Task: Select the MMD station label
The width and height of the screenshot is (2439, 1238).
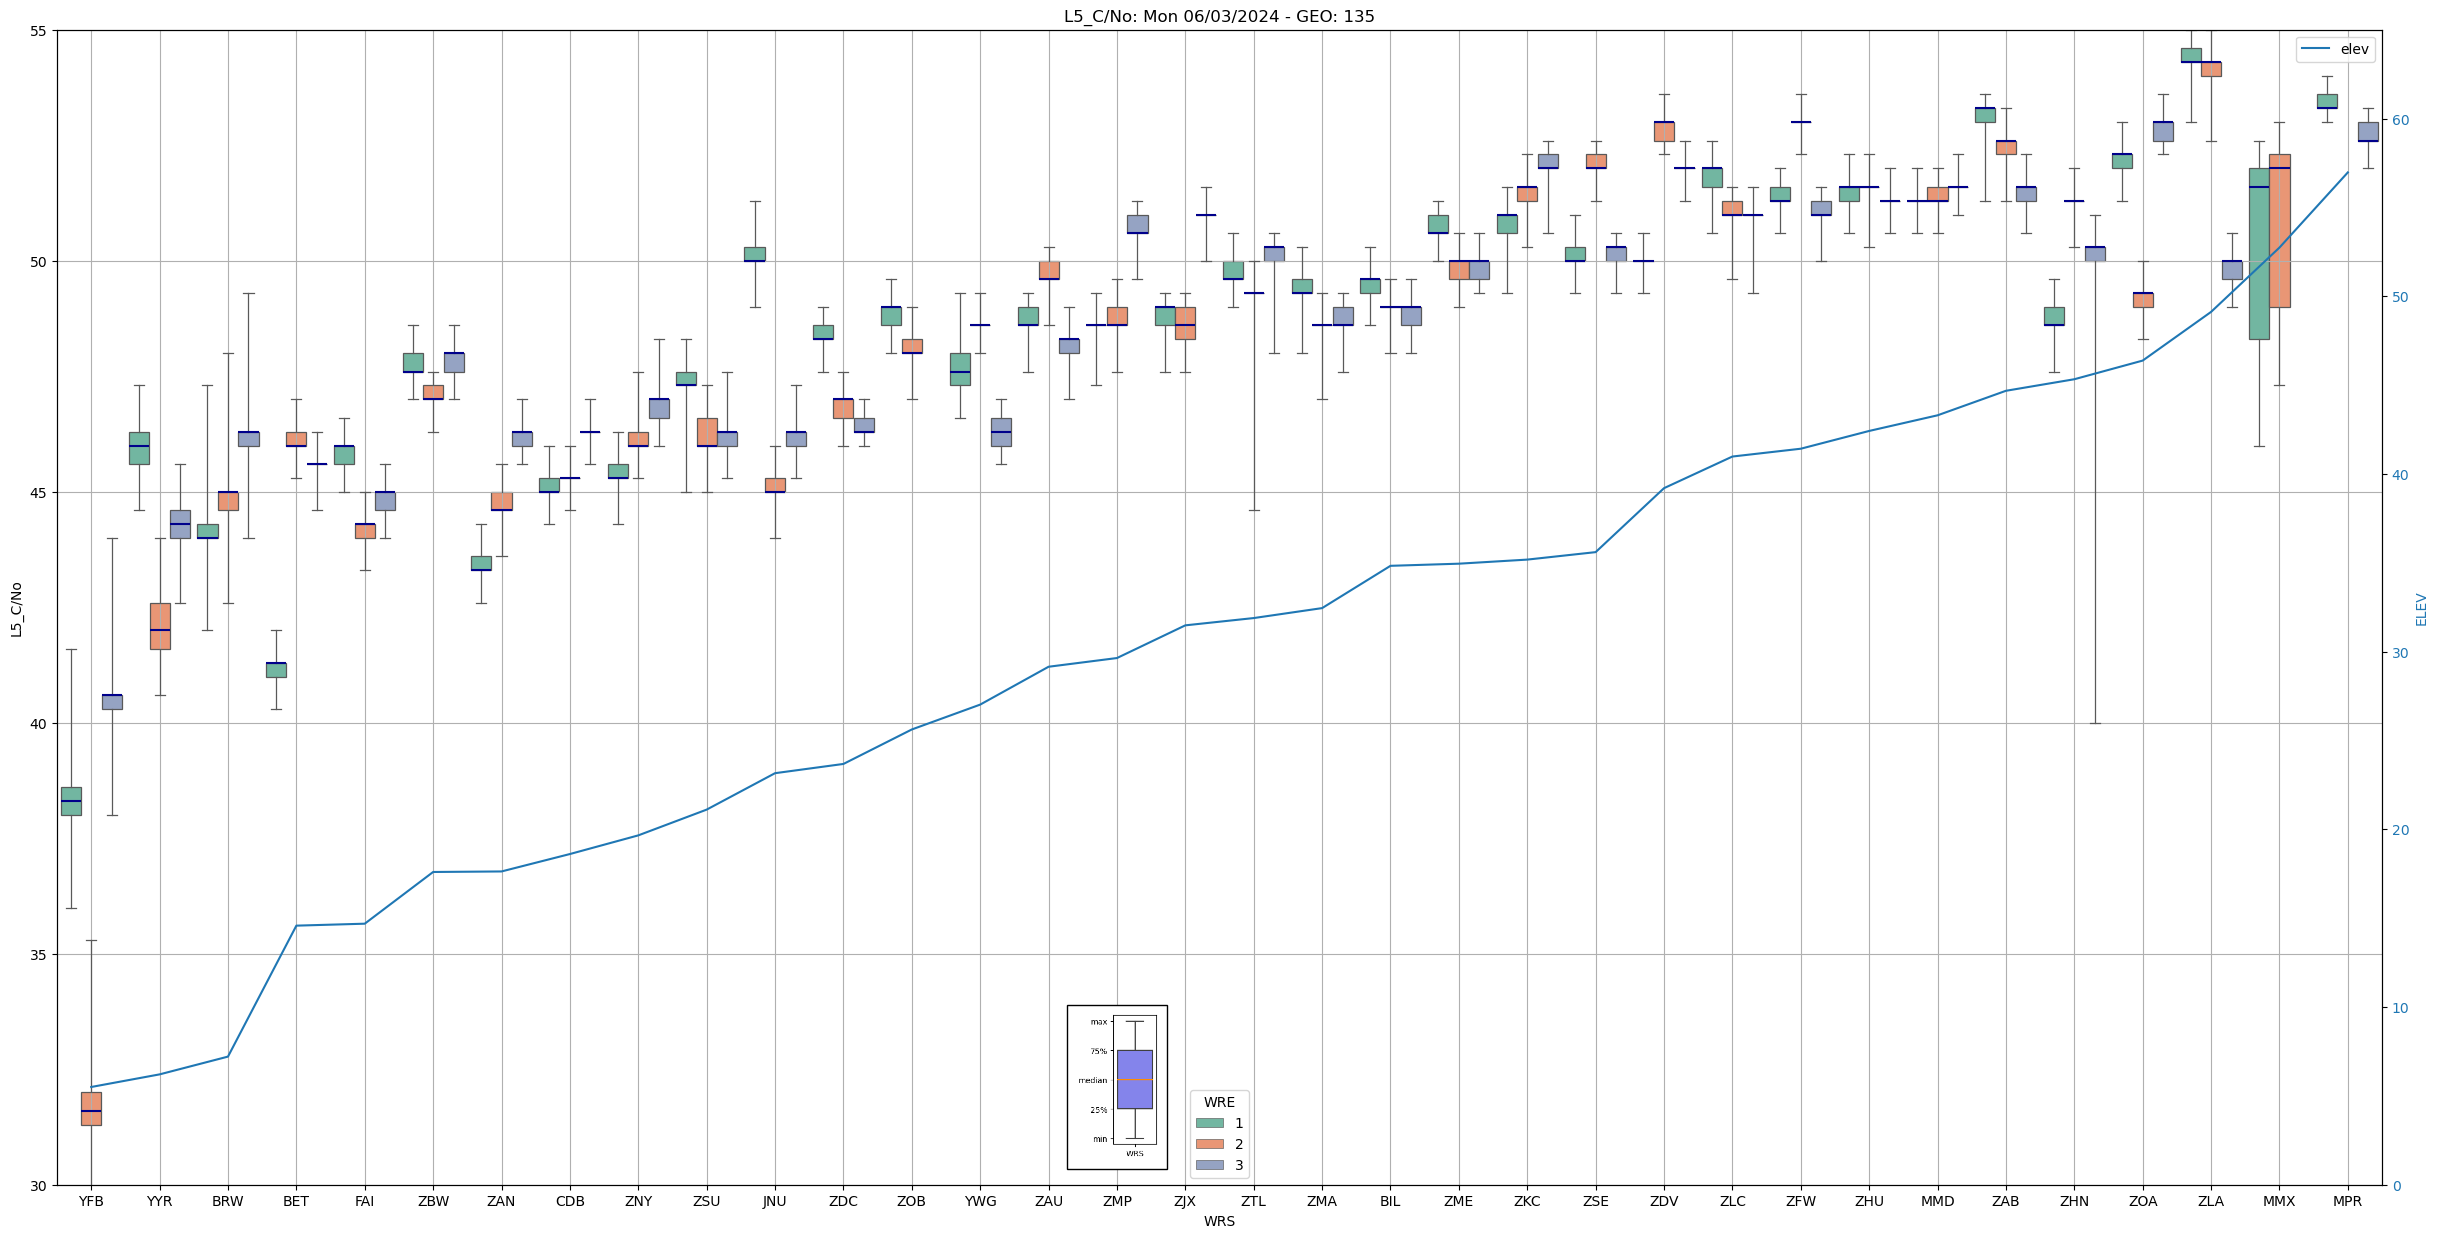Action: coord(1938,1201)
